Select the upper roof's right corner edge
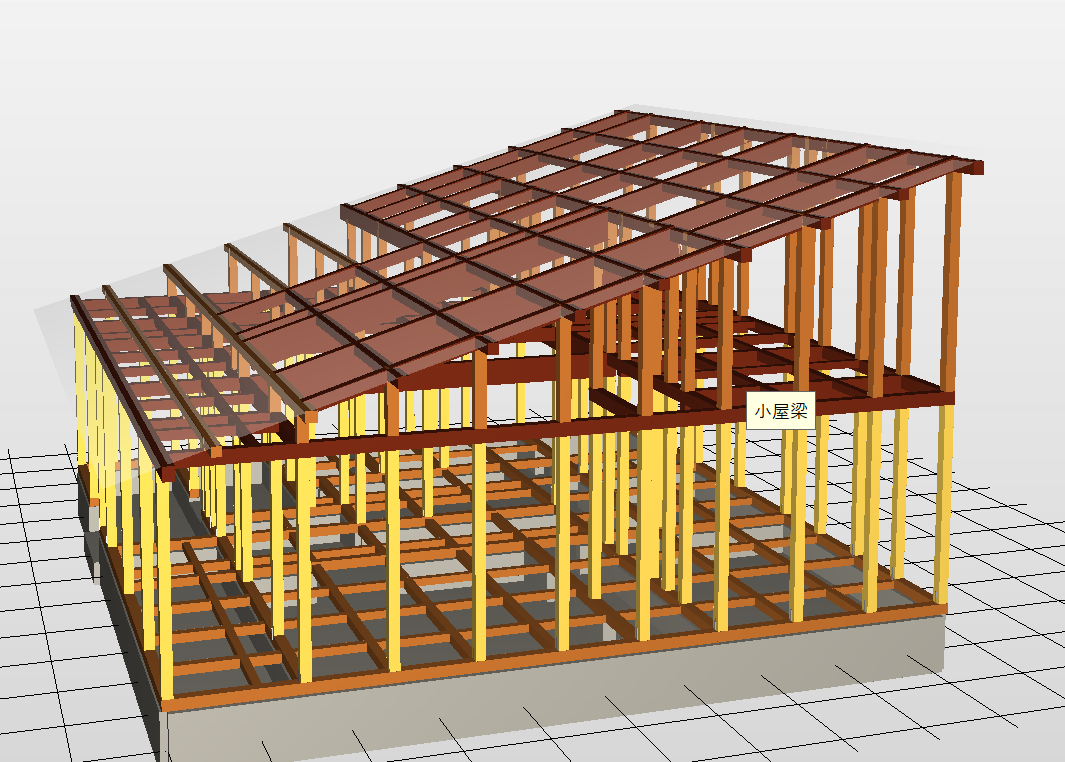1065x762 pixels. click(x=975, y=167)
